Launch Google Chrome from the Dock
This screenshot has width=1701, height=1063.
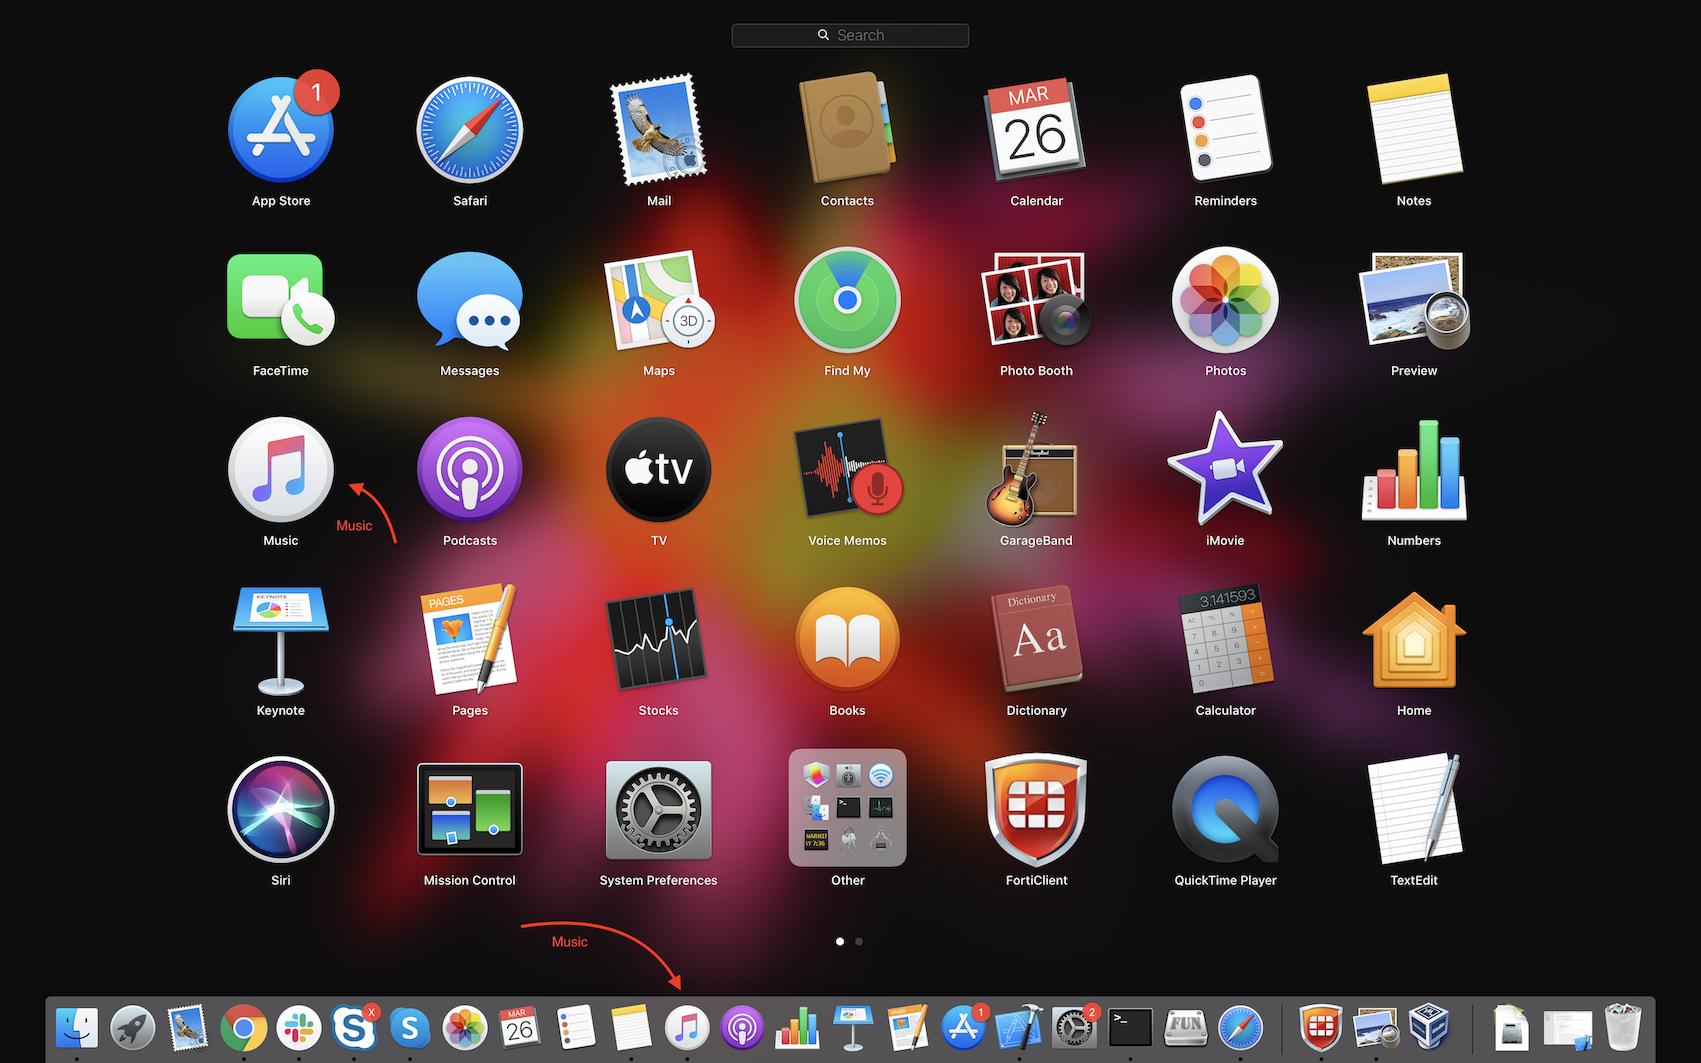click(243, 1027)
